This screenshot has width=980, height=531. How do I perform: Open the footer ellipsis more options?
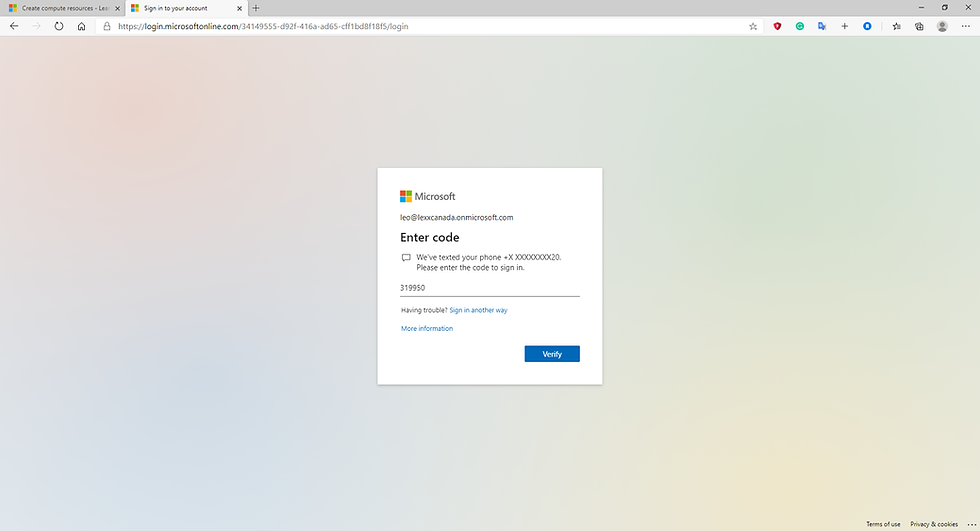[x=971, y=524]
